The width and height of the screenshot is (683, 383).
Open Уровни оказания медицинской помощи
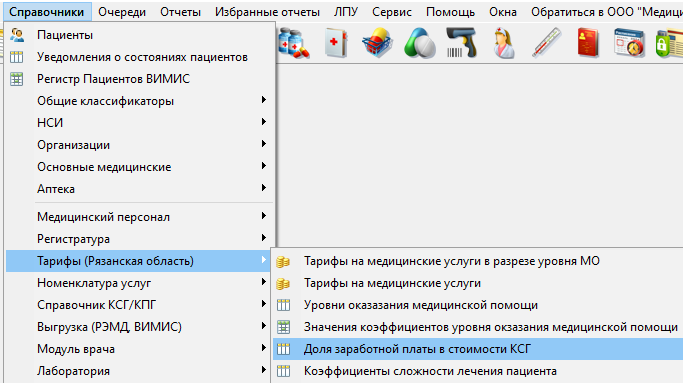478,305
